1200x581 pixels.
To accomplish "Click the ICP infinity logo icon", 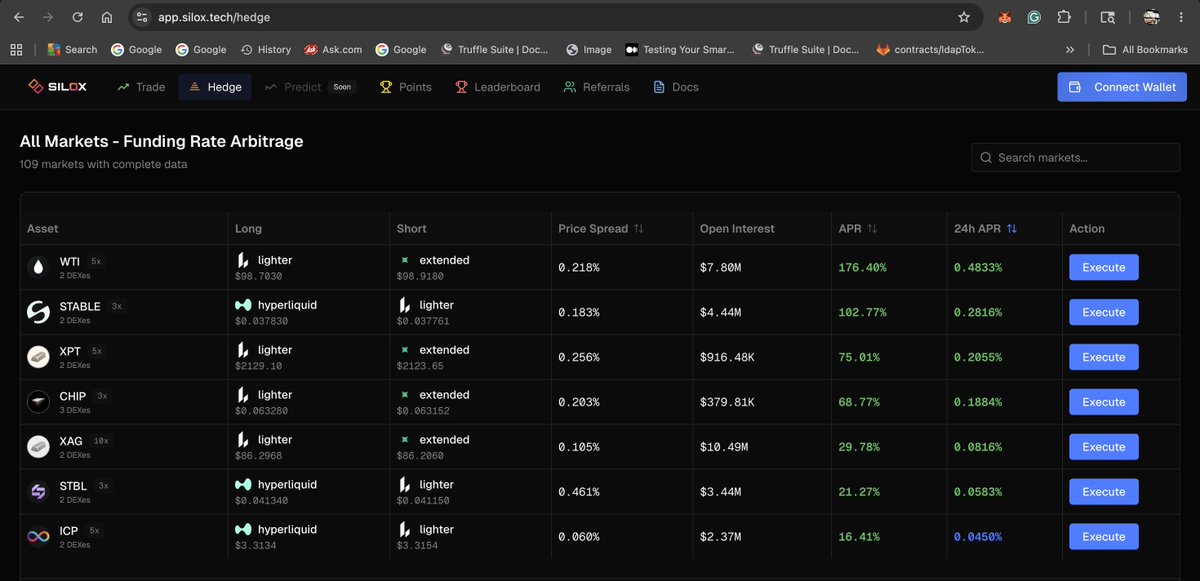I will (38, 537).
